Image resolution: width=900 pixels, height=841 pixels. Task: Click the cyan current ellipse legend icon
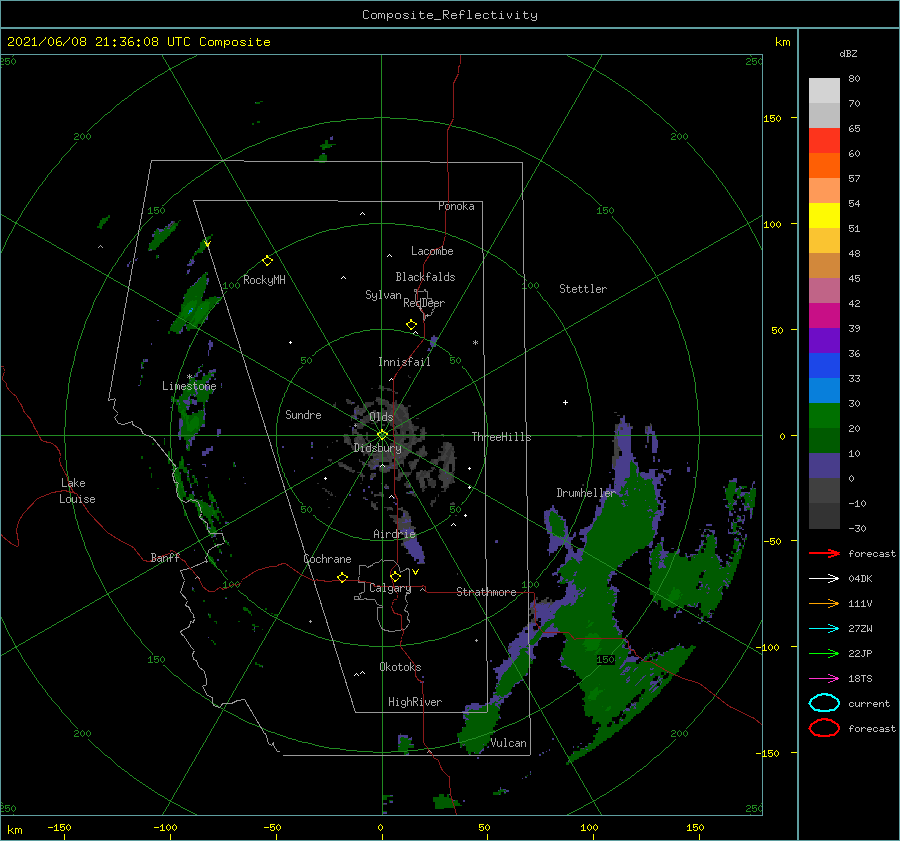[824, 703]
